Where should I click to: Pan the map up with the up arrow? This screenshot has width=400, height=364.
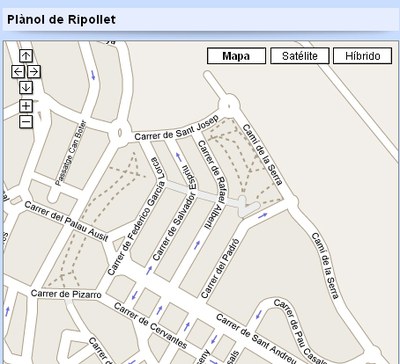click(x=26, y=56)
